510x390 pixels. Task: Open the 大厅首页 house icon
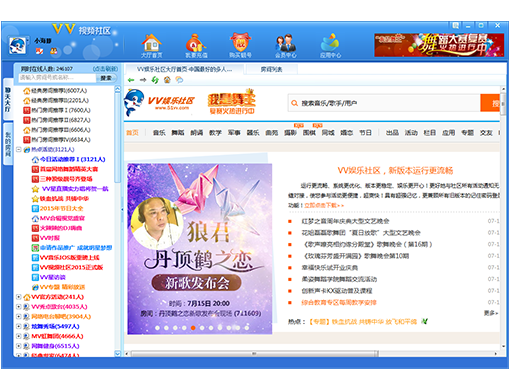pyautogui.click(x=152, y=43)
